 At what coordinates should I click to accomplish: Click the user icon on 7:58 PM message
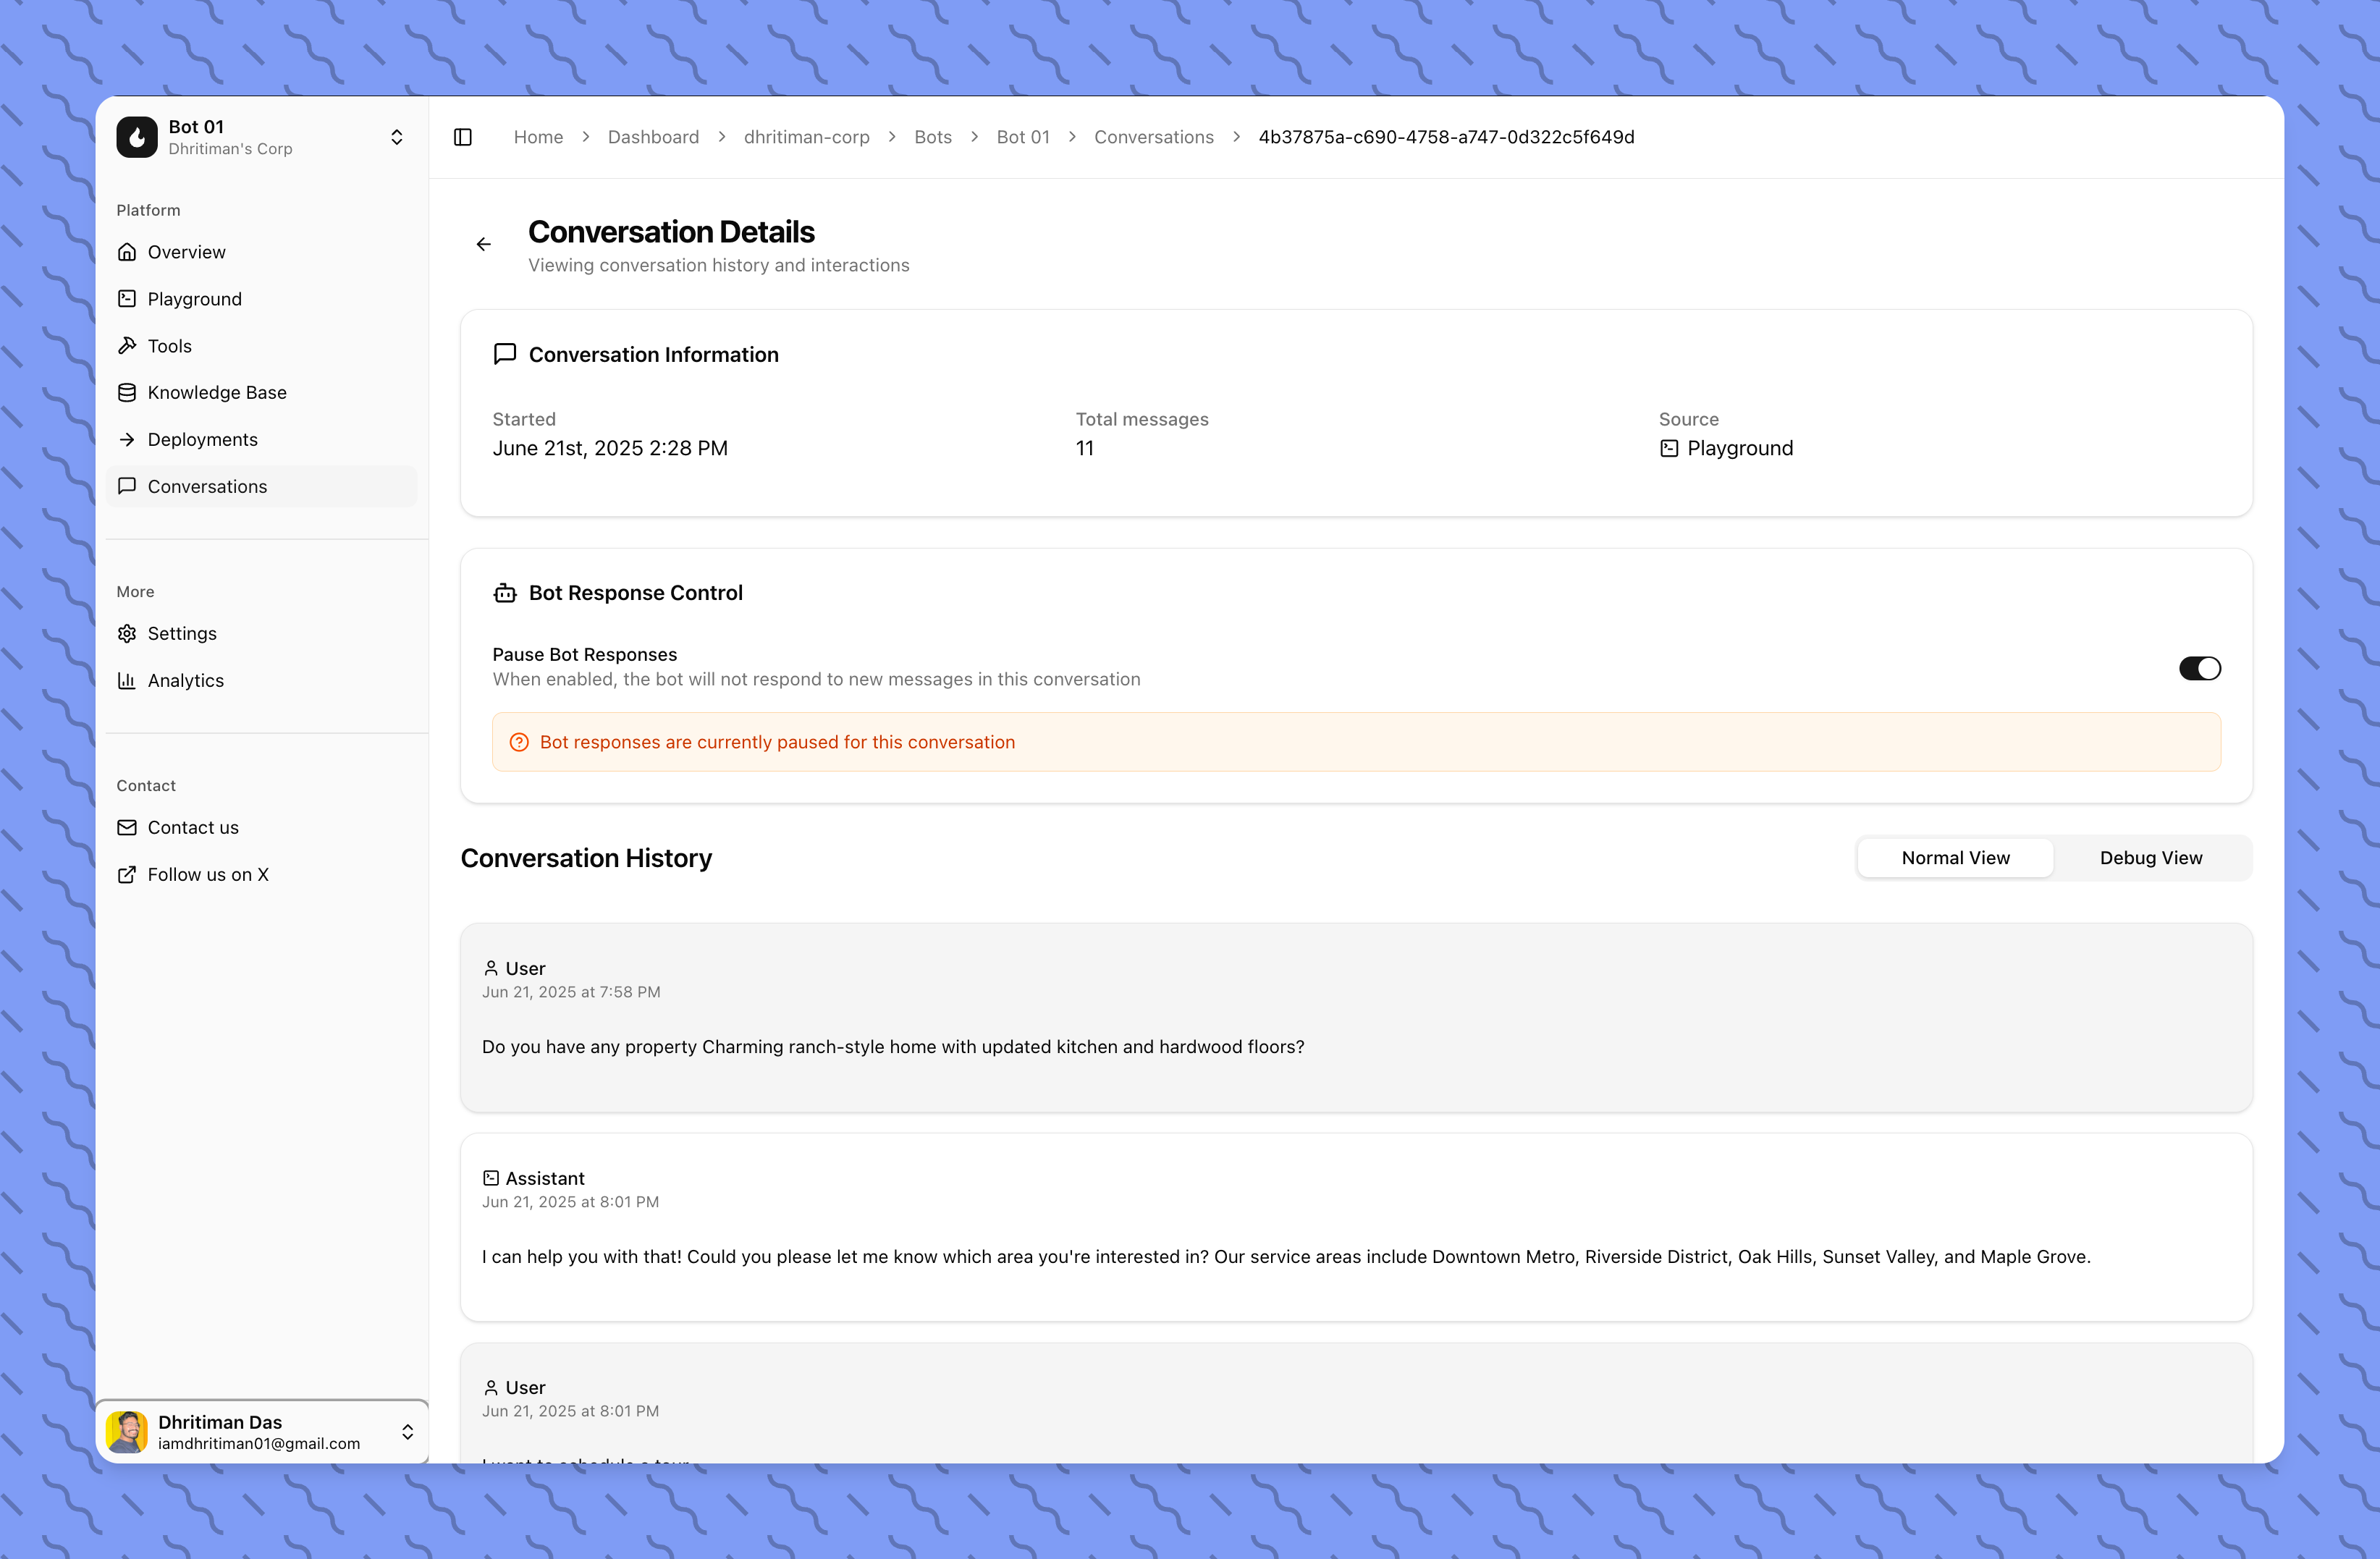pos(491,968)
